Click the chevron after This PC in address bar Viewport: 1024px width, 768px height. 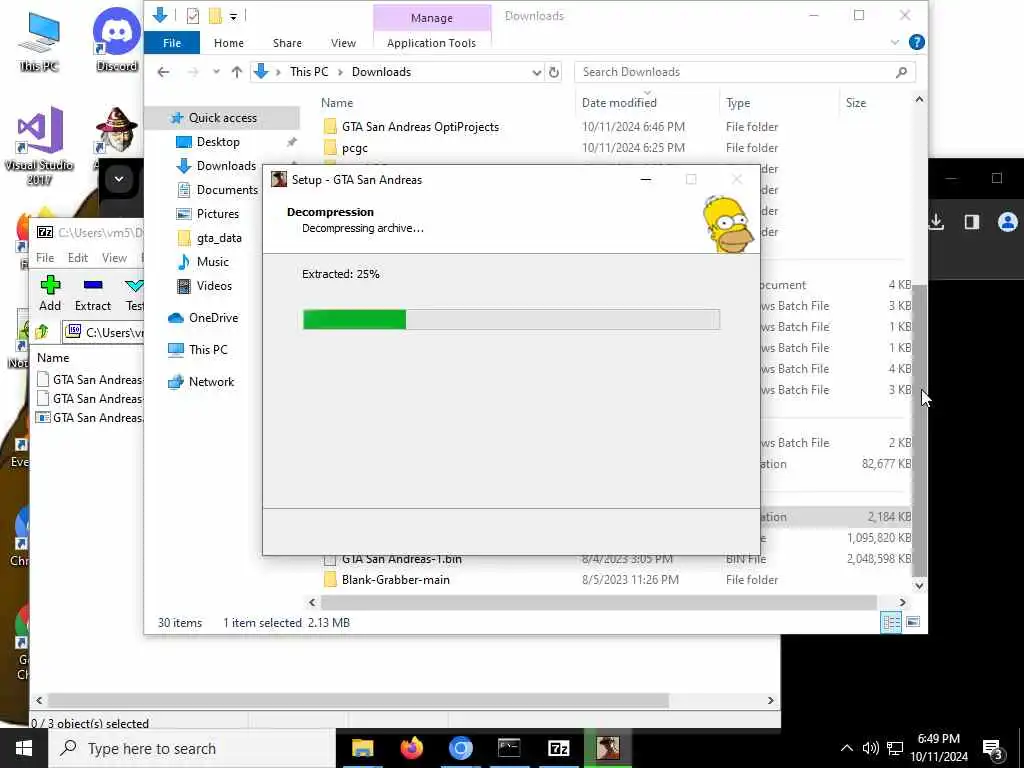click(340, 72)
